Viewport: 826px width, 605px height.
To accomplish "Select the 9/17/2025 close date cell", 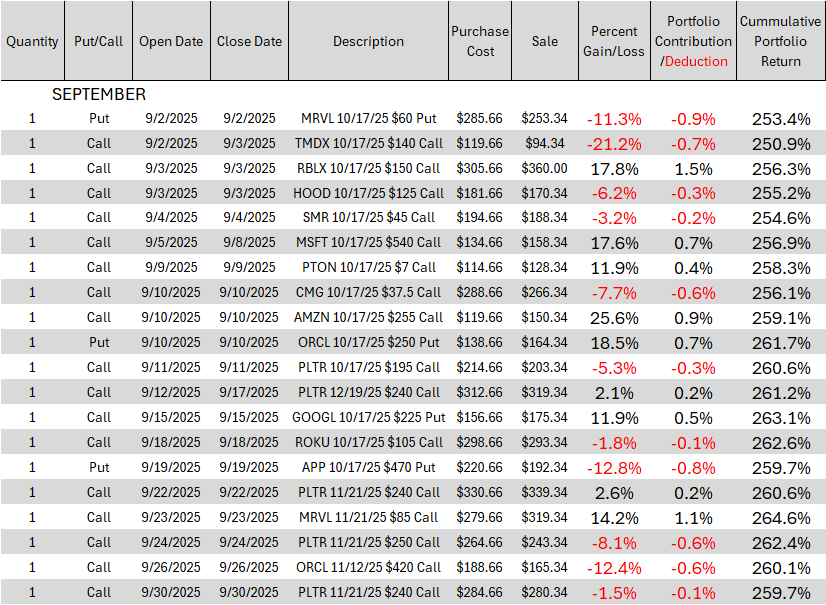I will pos(249,392).
